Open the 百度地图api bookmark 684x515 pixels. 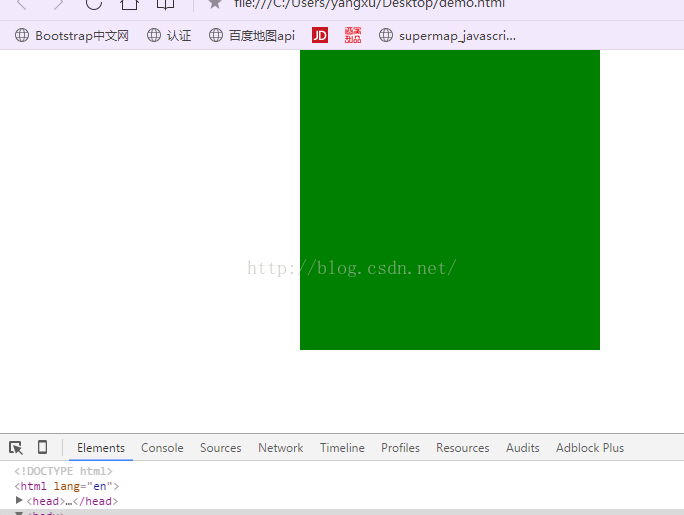252,35
